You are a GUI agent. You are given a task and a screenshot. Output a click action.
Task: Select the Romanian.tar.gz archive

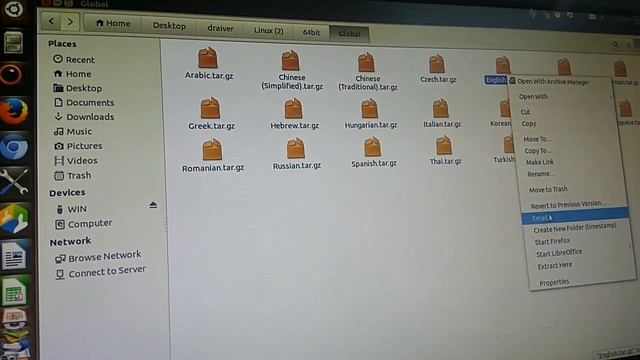pos(213,156)
